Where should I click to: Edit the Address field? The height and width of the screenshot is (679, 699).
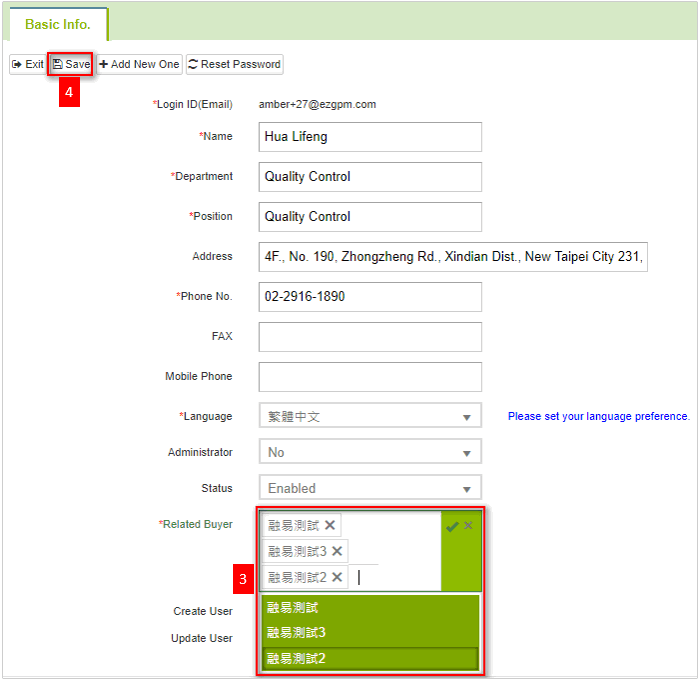453,257
